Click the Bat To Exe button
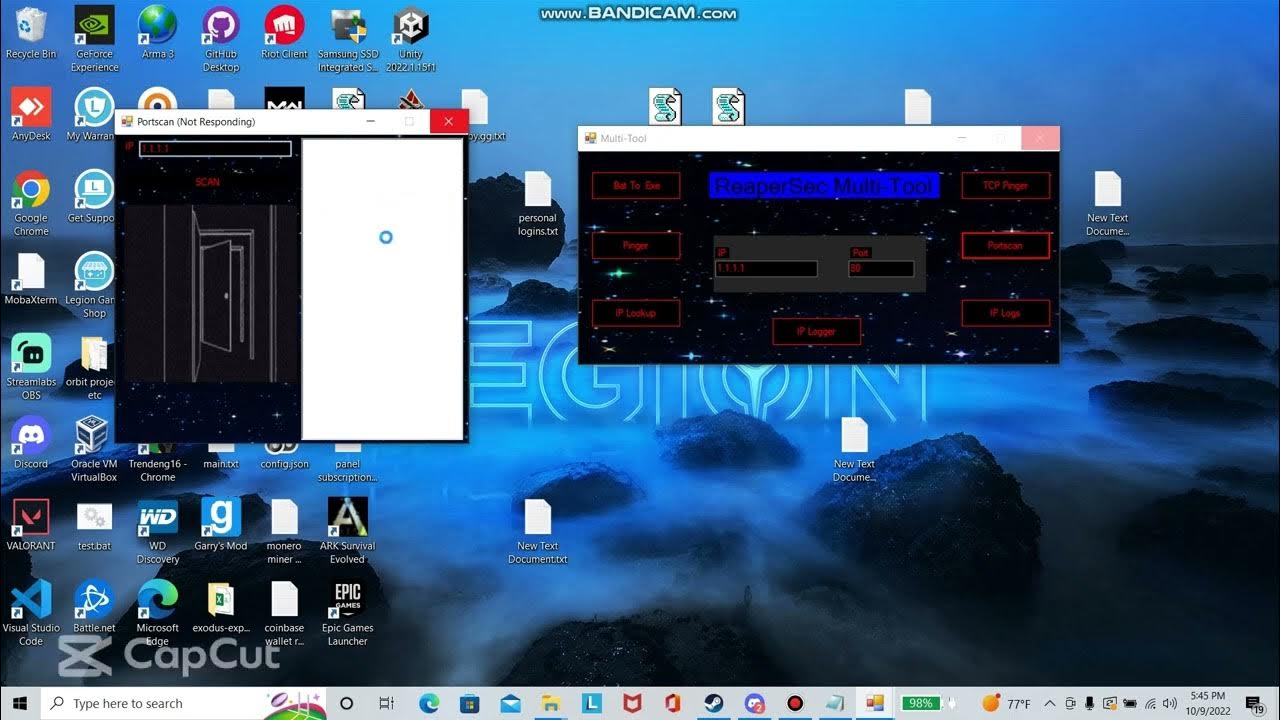Viewport: 1280px width, 720px height. click(x=636, y=186)
